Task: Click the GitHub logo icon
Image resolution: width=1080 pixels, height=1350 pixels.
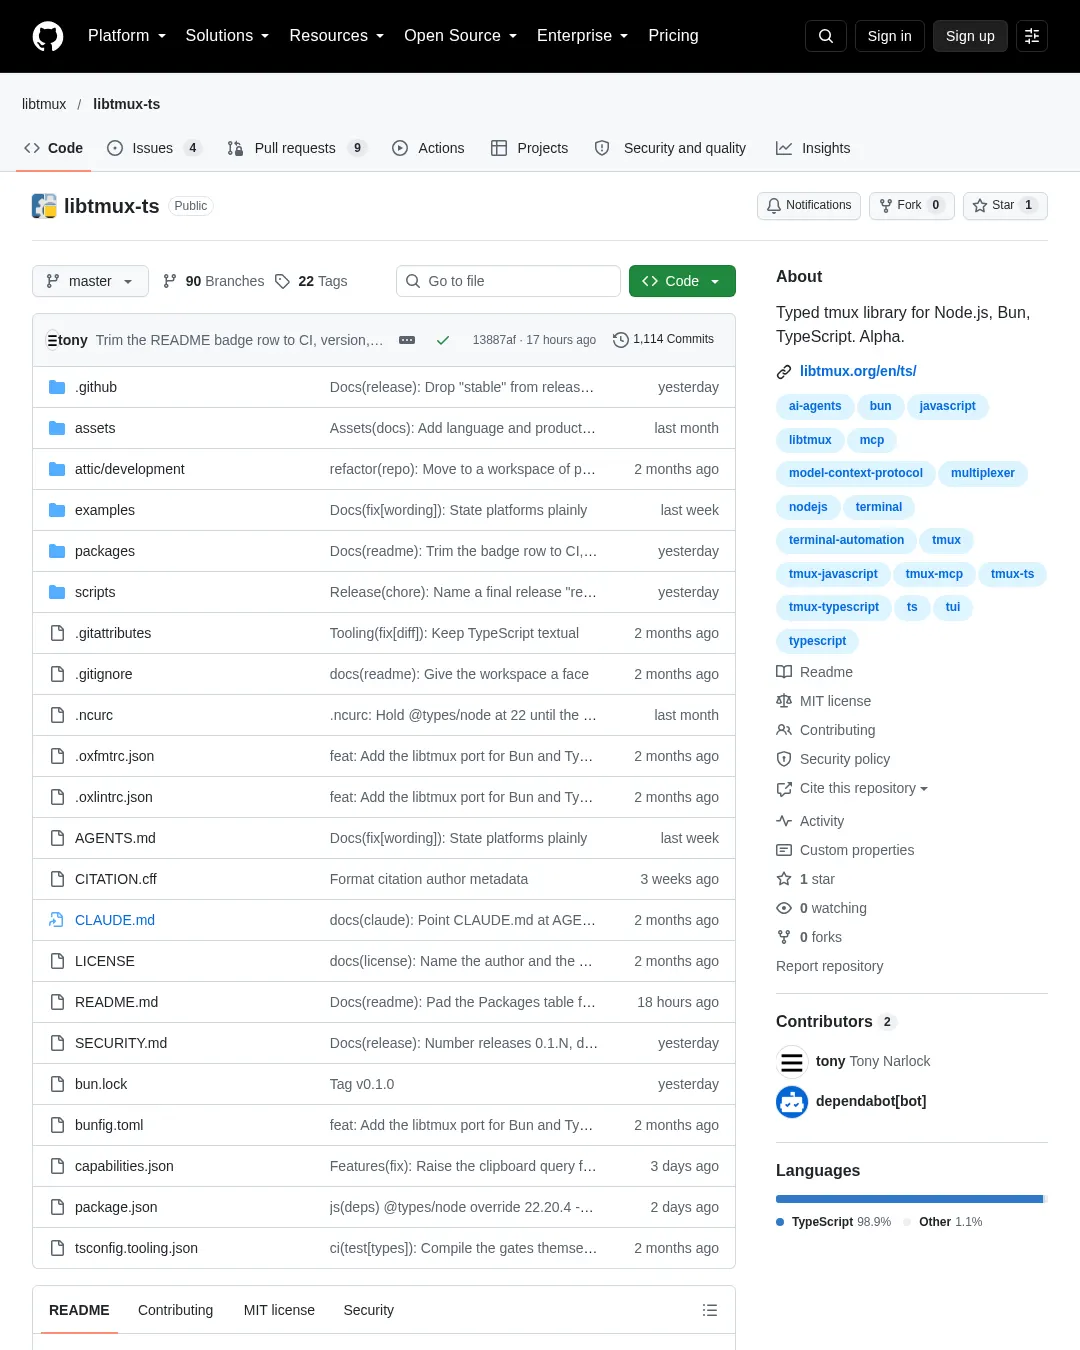Action: coord(48,36)
